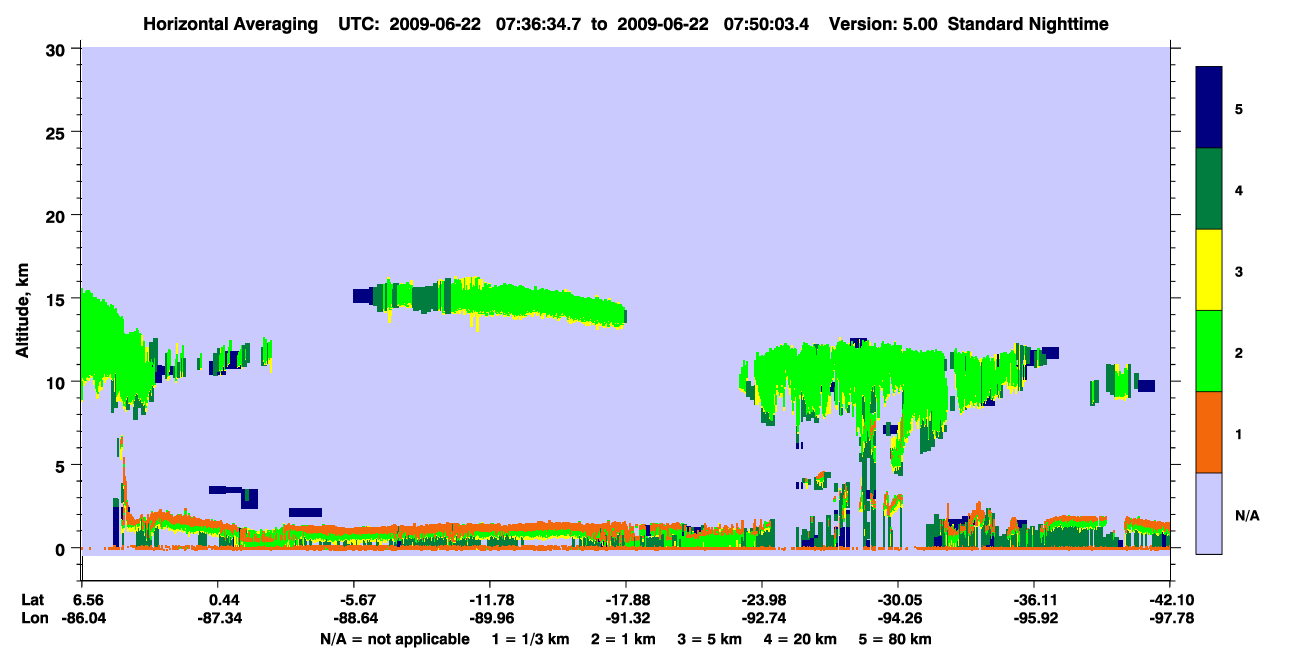The height and width of the screenshot is (667, 1300).
Task: Click the longitude value '-88.64'
Action: 354,619
